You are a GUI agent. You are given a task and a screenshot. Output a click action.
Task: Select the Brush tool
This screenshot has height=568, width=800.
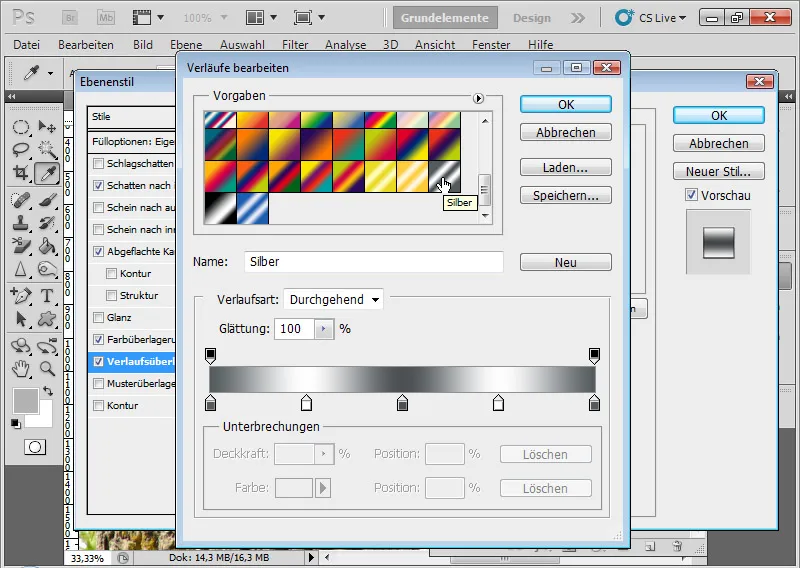[47, 200]
